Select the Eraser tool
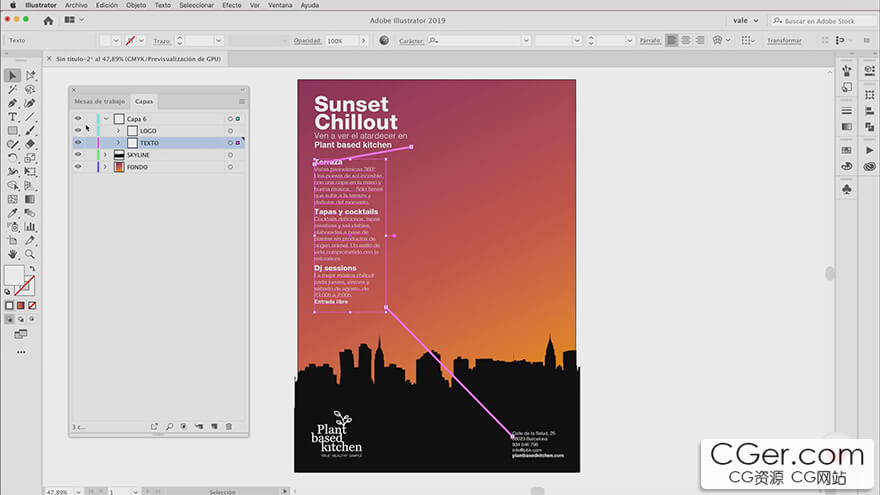This screenshot has width=880, height=495. (30, 144)
